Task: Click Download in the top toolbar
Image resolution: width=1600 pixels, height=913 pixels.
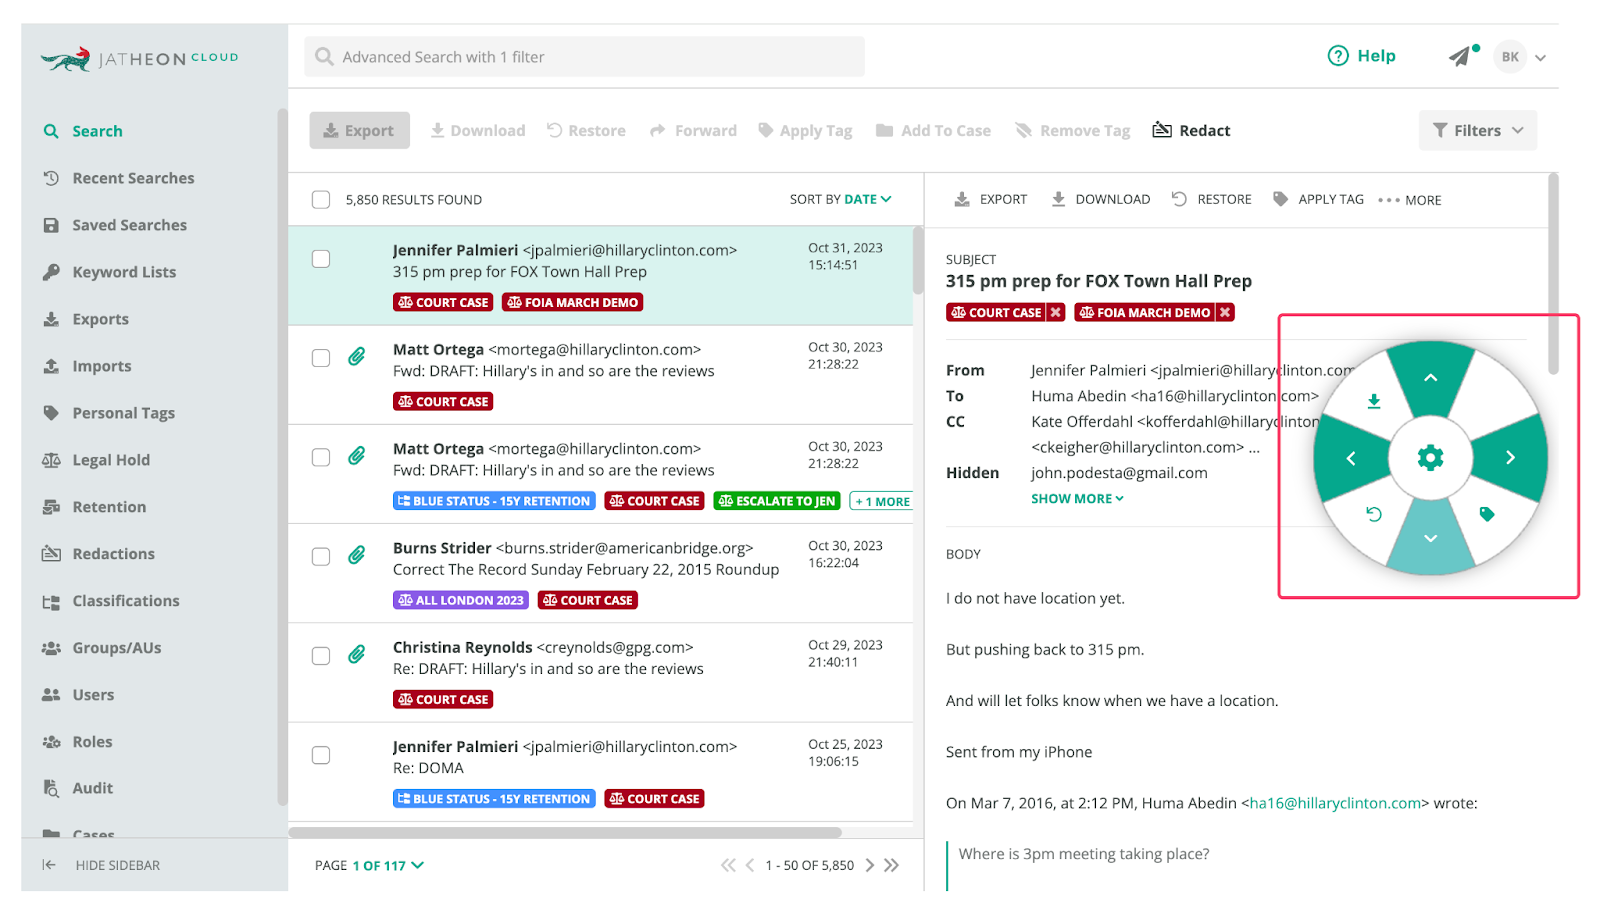Action: (477, 130)
